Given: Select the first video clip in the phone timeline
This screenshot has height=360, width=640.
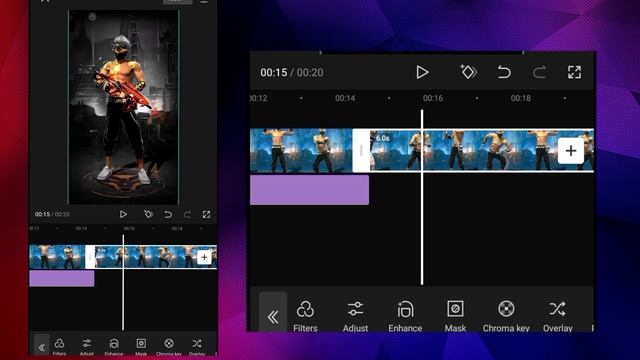Looking at the screenshot, I should click(x=57, y=257).
